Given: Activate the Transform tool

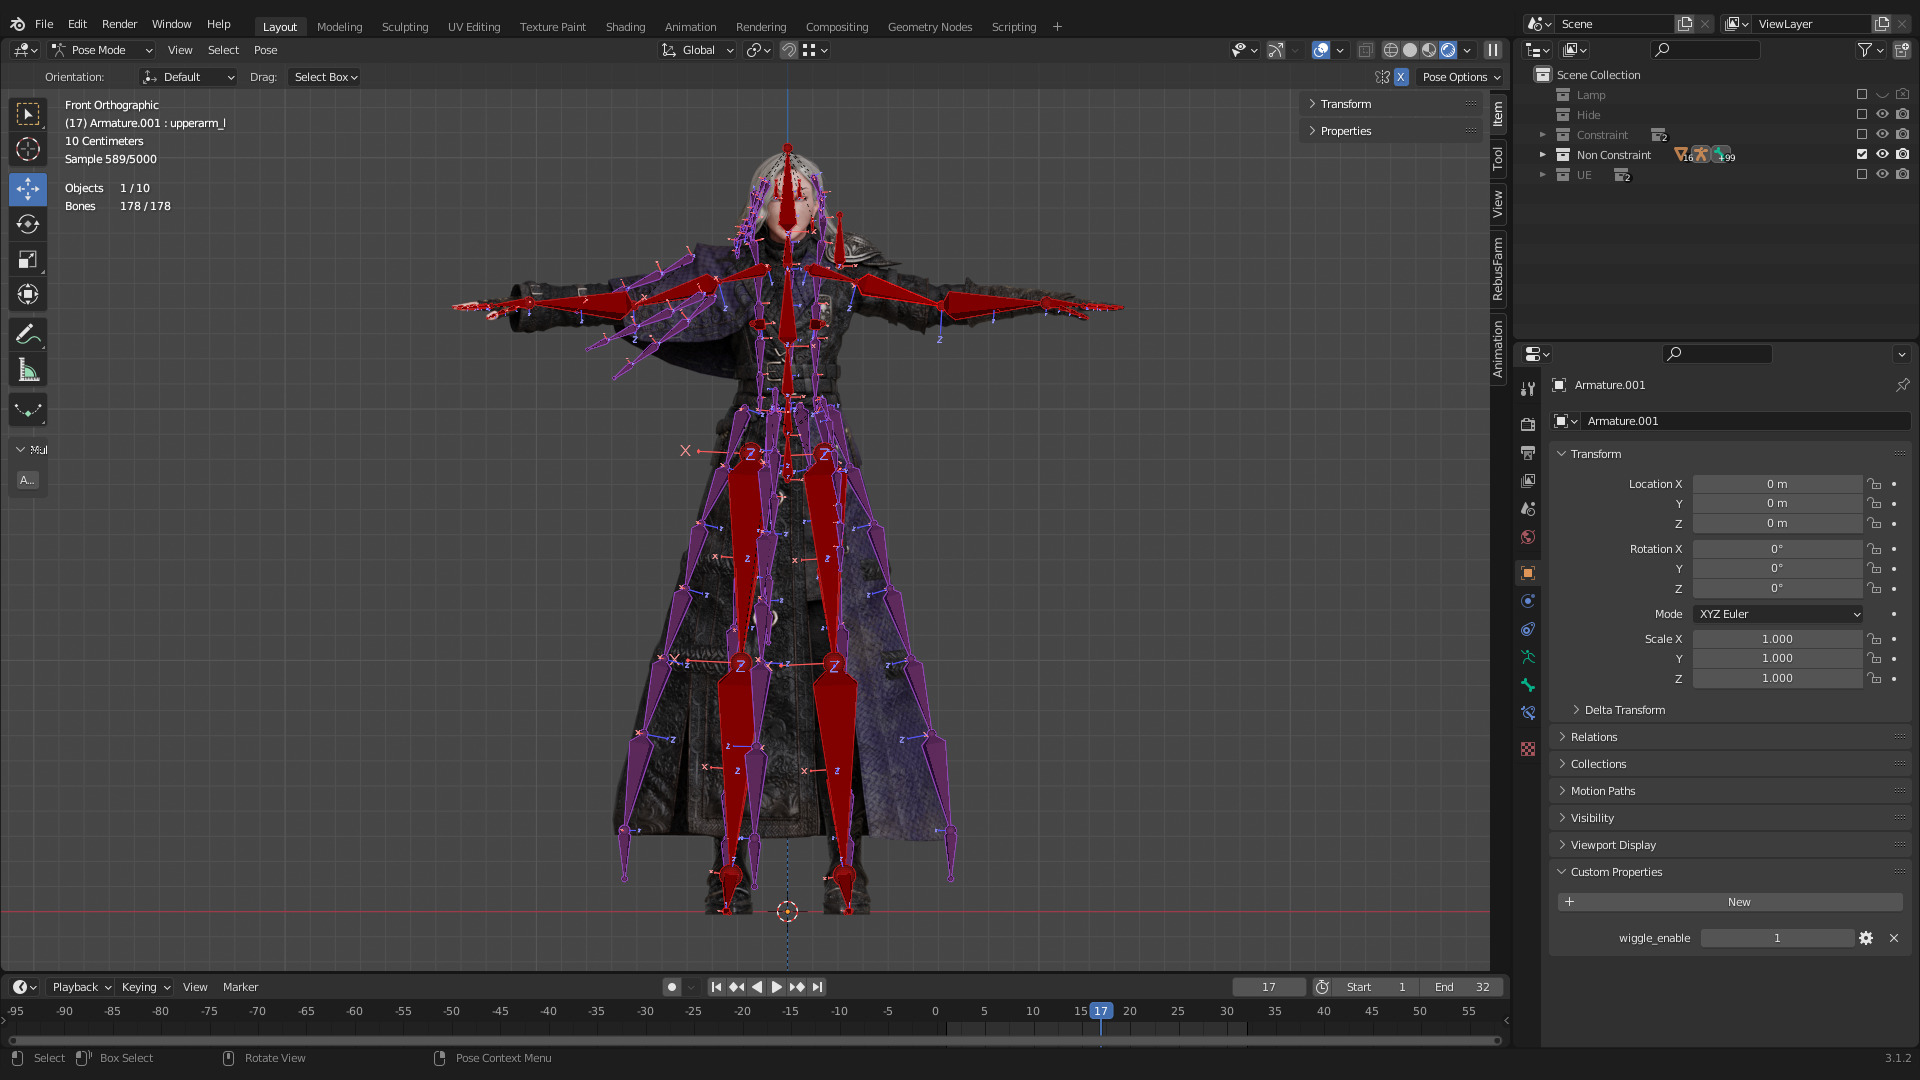Looking at the screenshot, I should point(28,295).
